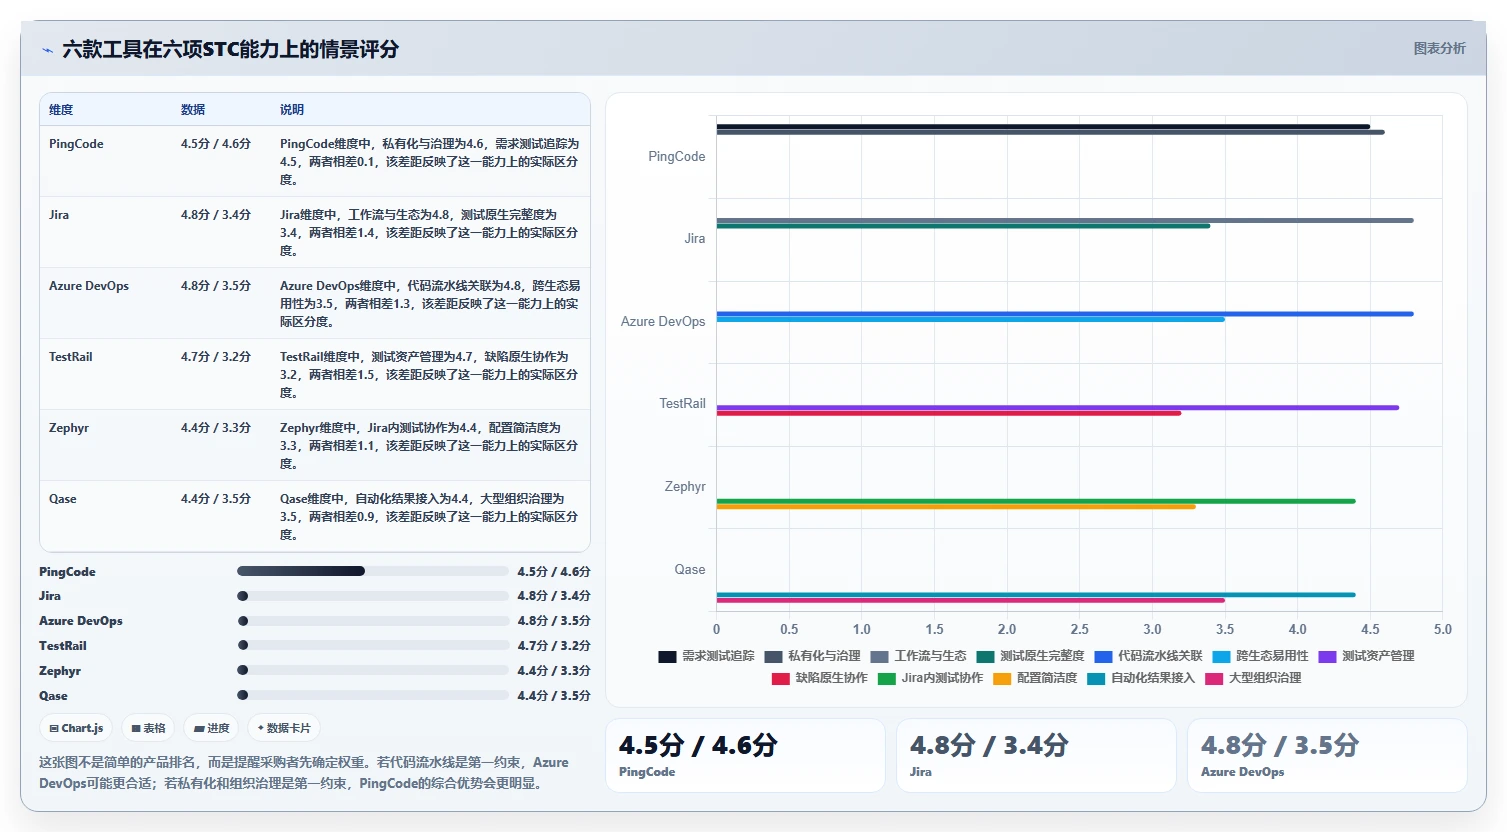Click the orange Zephyr 配置简洁度 bar
Image resolution: width=1507 pixels, height=832 pixels.
click(956, 507)
